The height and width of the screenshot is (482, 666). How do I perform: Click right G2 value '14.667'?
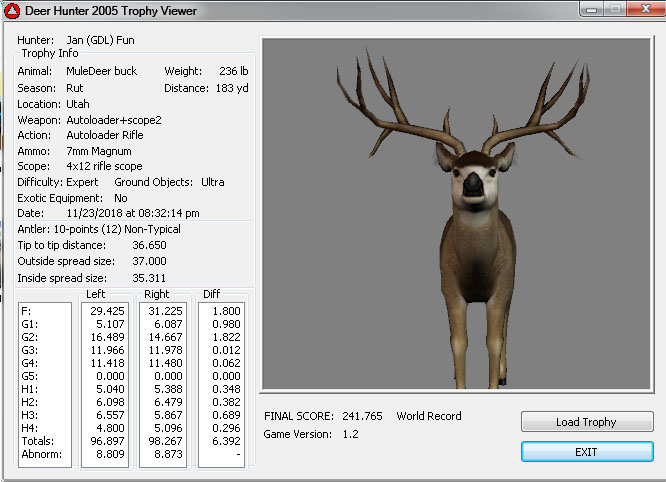point(165,337)
